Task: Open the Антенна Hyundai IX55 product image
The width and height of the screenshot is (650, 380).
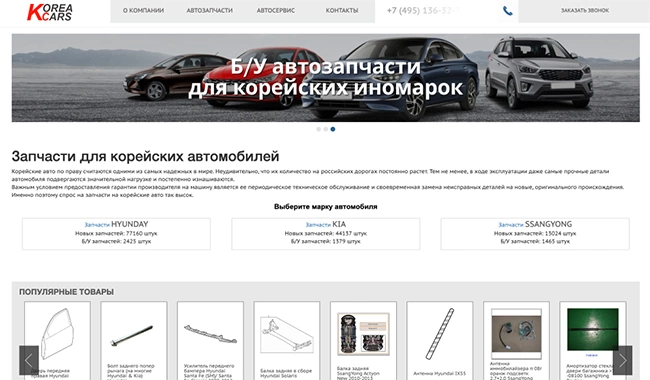Action: point(439,334)
